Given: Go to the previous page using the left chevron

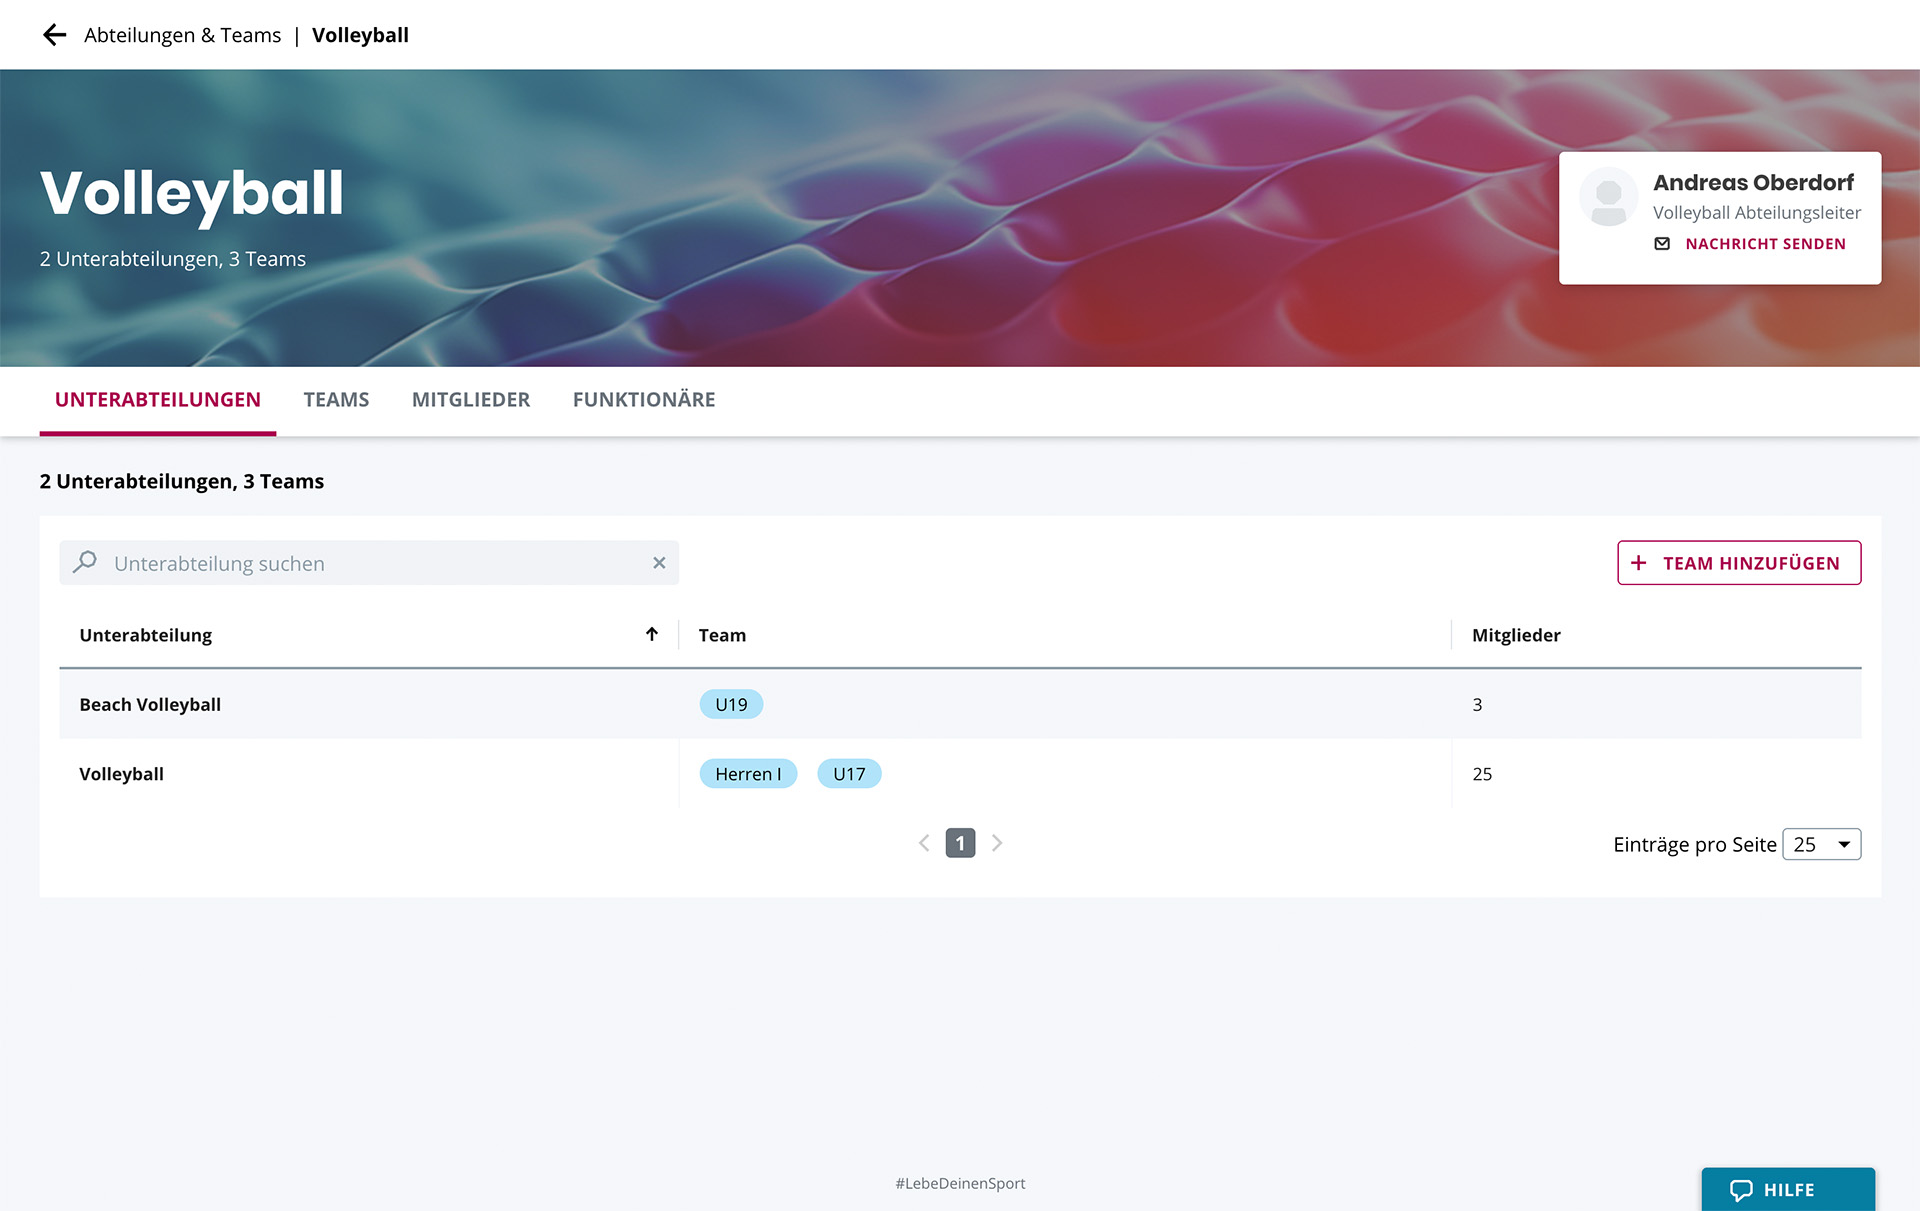Looking at the screenshot, I should [924, 843].
